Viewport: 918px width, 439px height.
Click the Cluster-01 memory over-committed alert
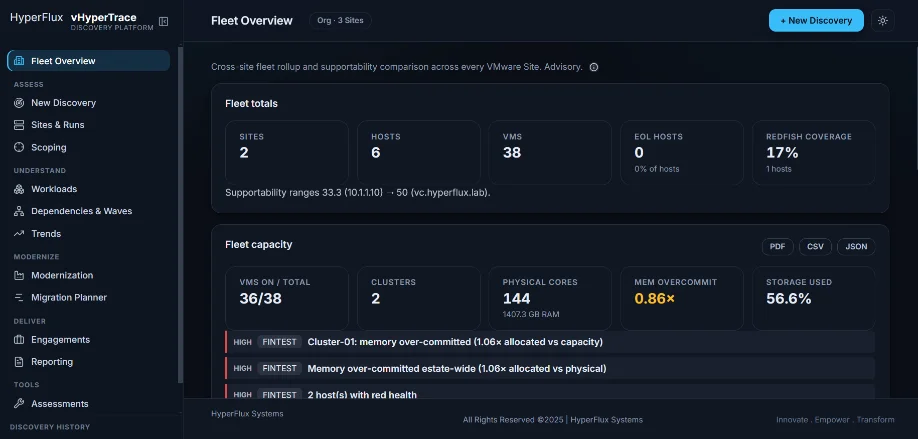(550, 342)
